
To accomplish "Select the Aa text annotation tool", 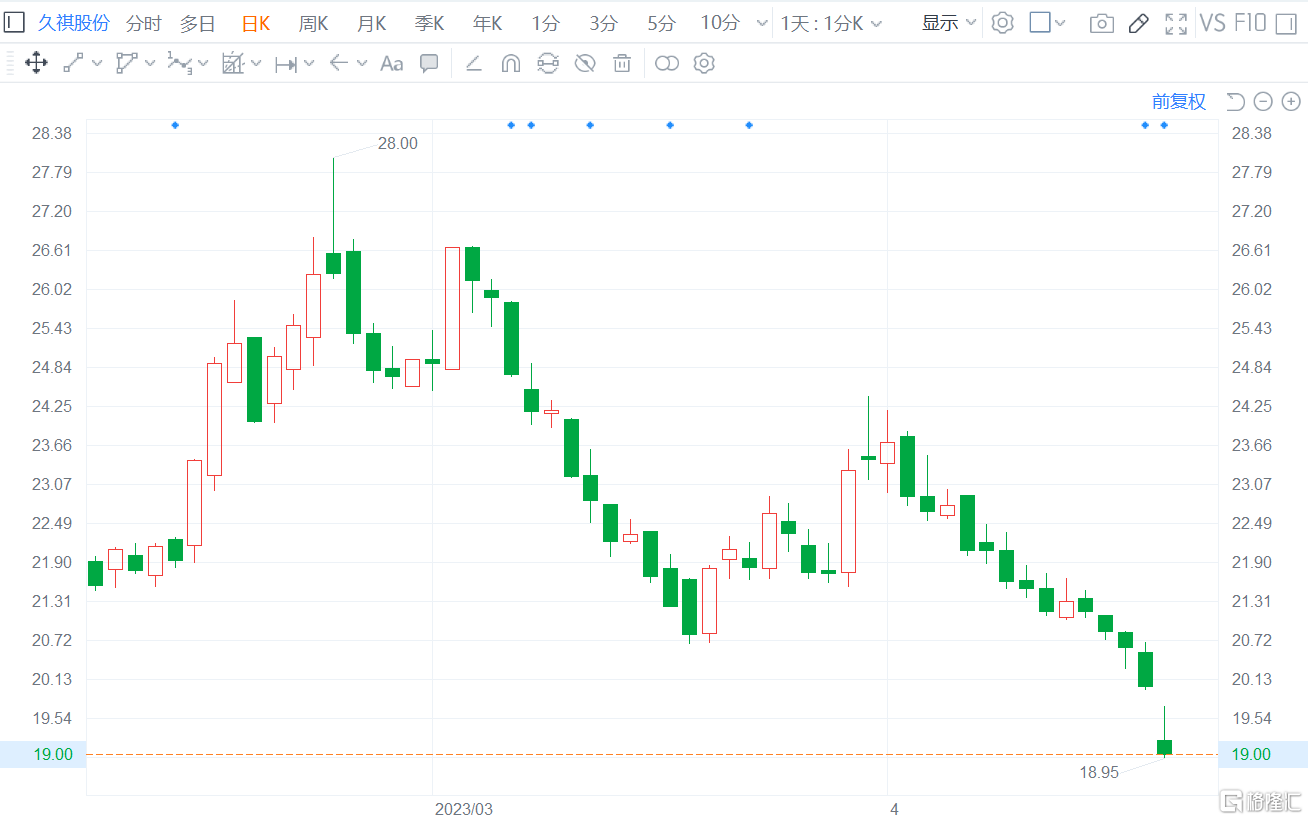I will pyautogui.click(x=392, y=64).
